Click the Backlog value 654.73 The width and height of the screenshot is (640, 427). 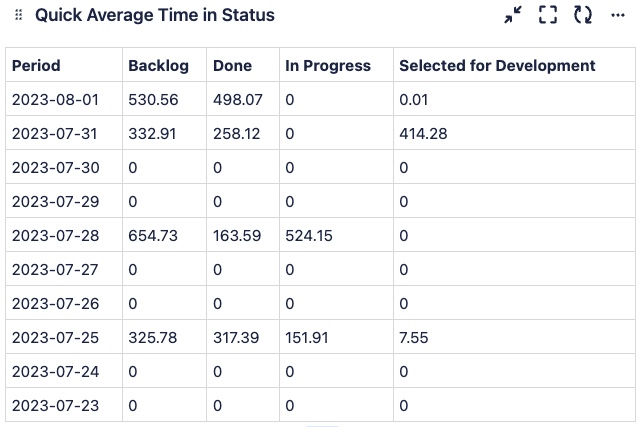pos(153,236)
